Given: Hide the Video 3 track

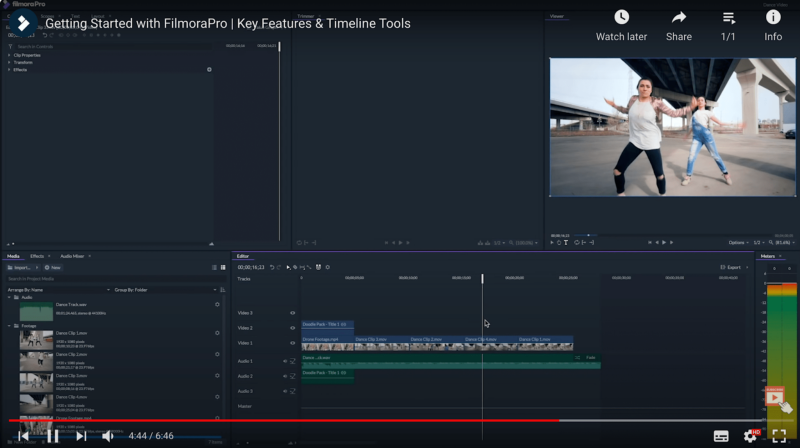Looking at the screenshot, I should (292, 313).
